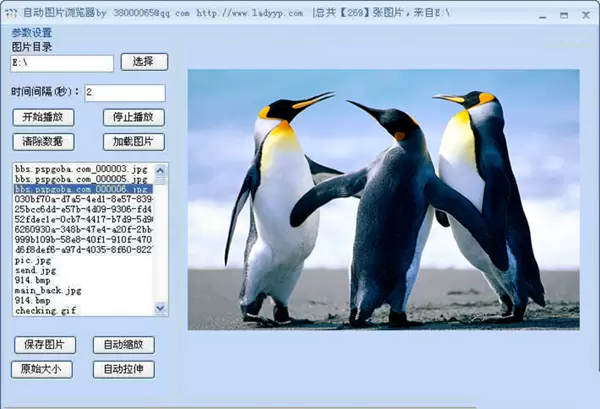Click the 清除数据 clear data button
This screenshot has width=600, height=409.
43,142
